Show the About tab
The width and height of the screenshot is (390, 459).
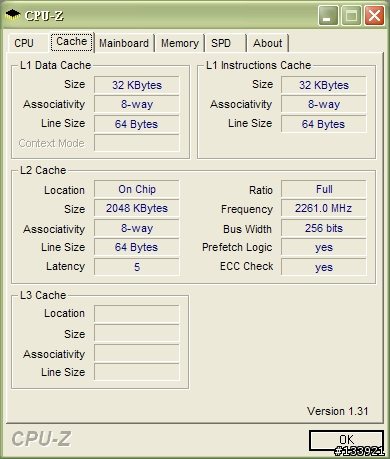click(268, 43)
